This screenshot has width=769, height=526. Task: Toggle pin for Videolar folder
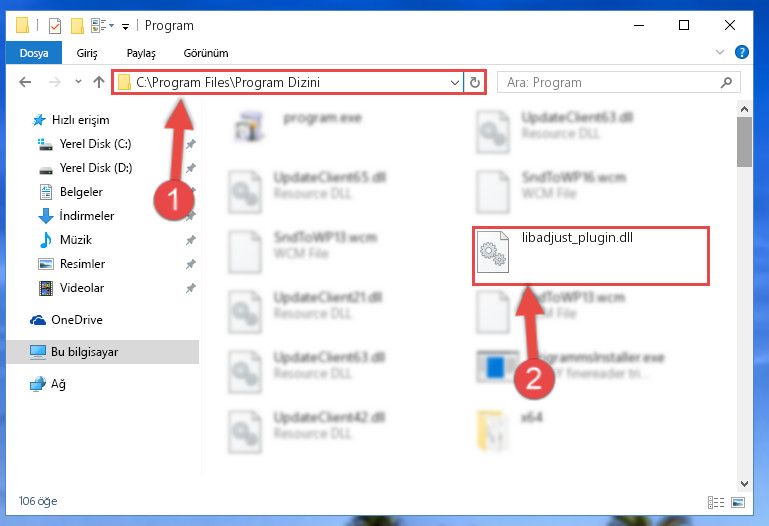click(190, 288)
